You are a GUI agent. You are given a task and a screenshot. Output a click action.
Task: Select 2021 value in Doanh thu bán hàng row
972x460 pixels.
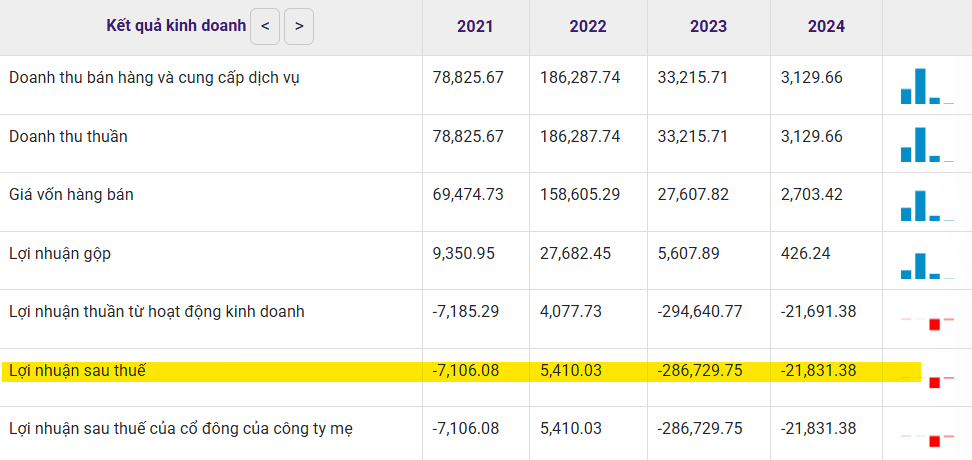click(468, 78)
